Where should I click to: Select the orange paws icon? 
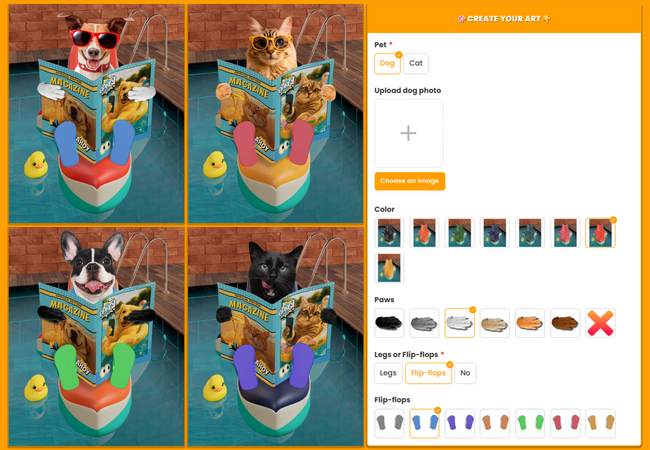(x=530, y=323)
